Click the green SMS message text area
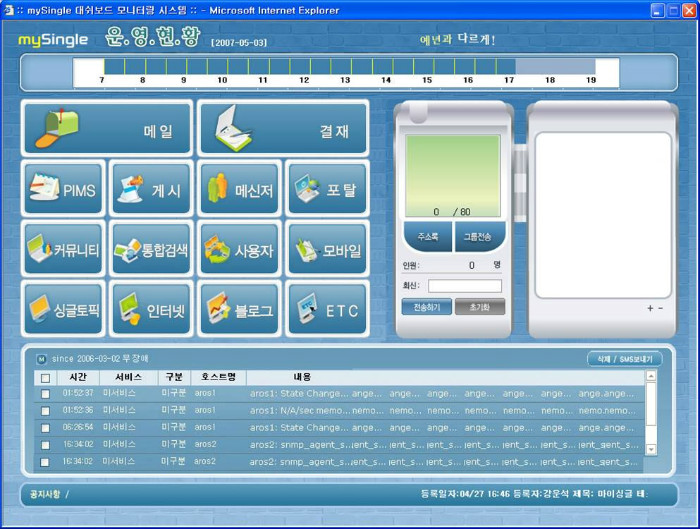Screen dimensions: 700x529 pos(453,176)
